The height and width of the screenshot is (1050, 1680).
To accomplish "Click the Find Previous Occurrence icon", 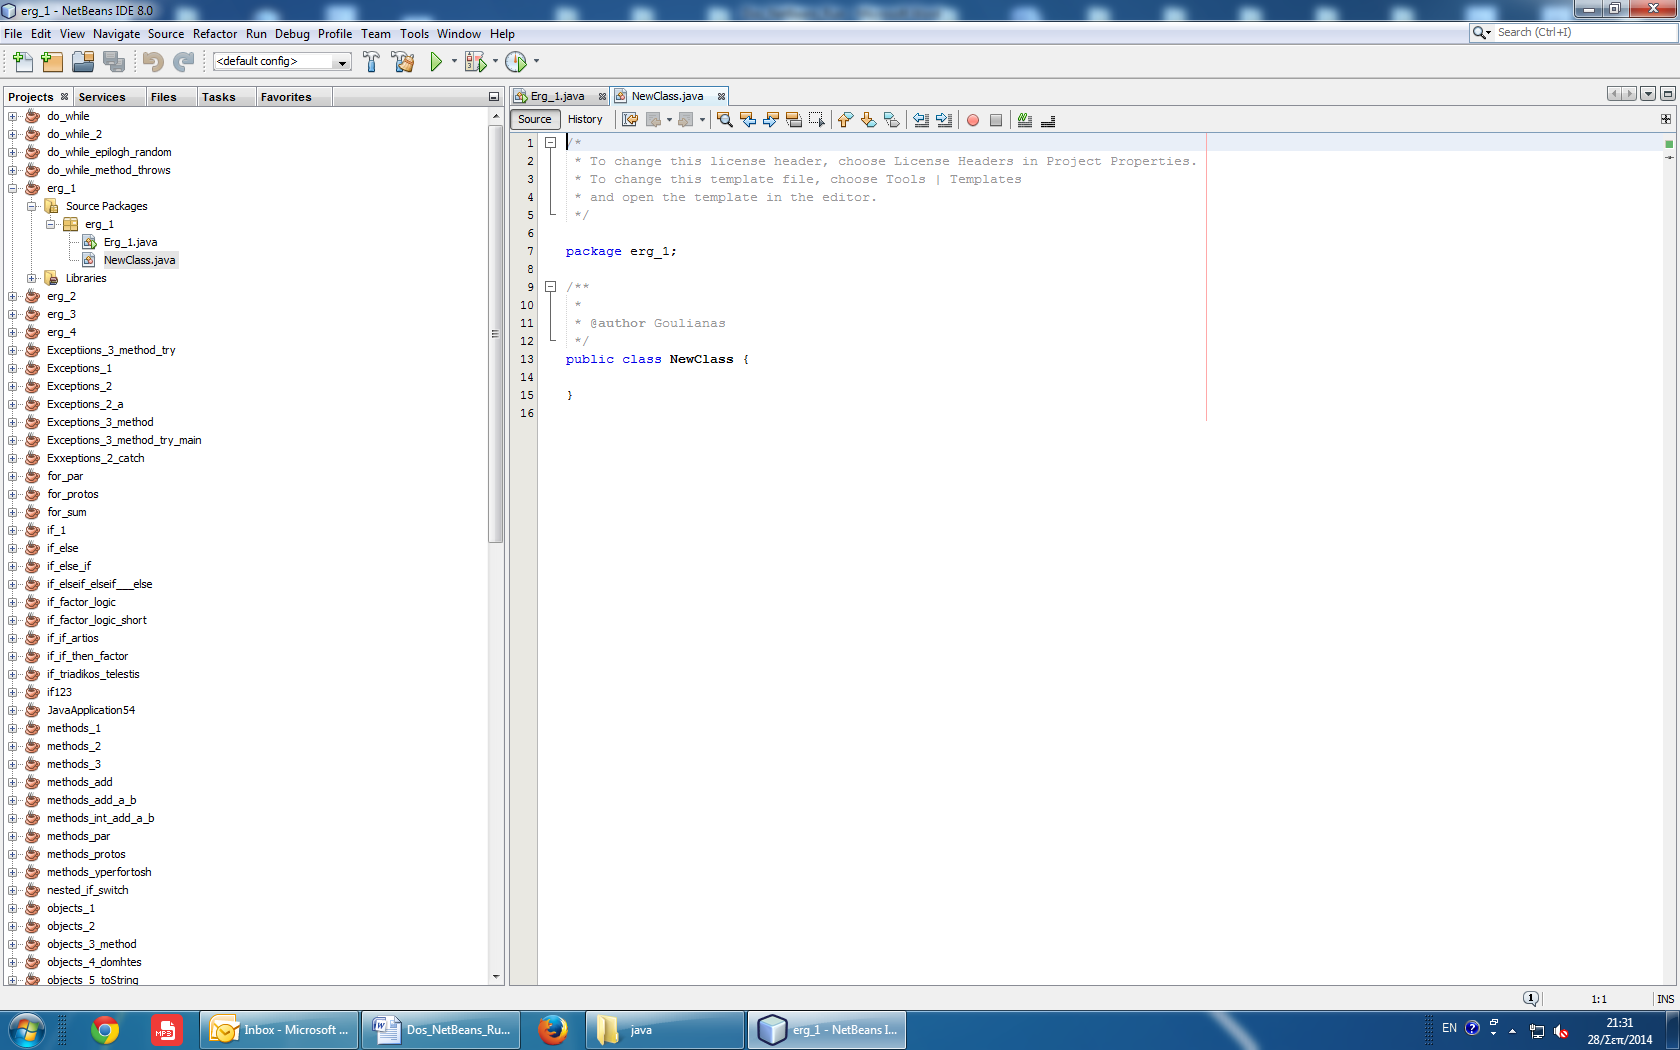I will (x=748, y=120).
